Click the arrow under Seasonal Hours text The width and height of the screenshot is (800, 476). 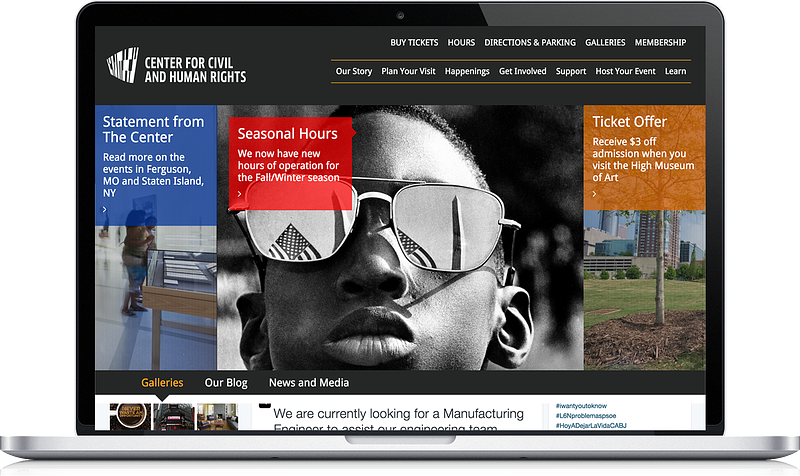(241, 194)
